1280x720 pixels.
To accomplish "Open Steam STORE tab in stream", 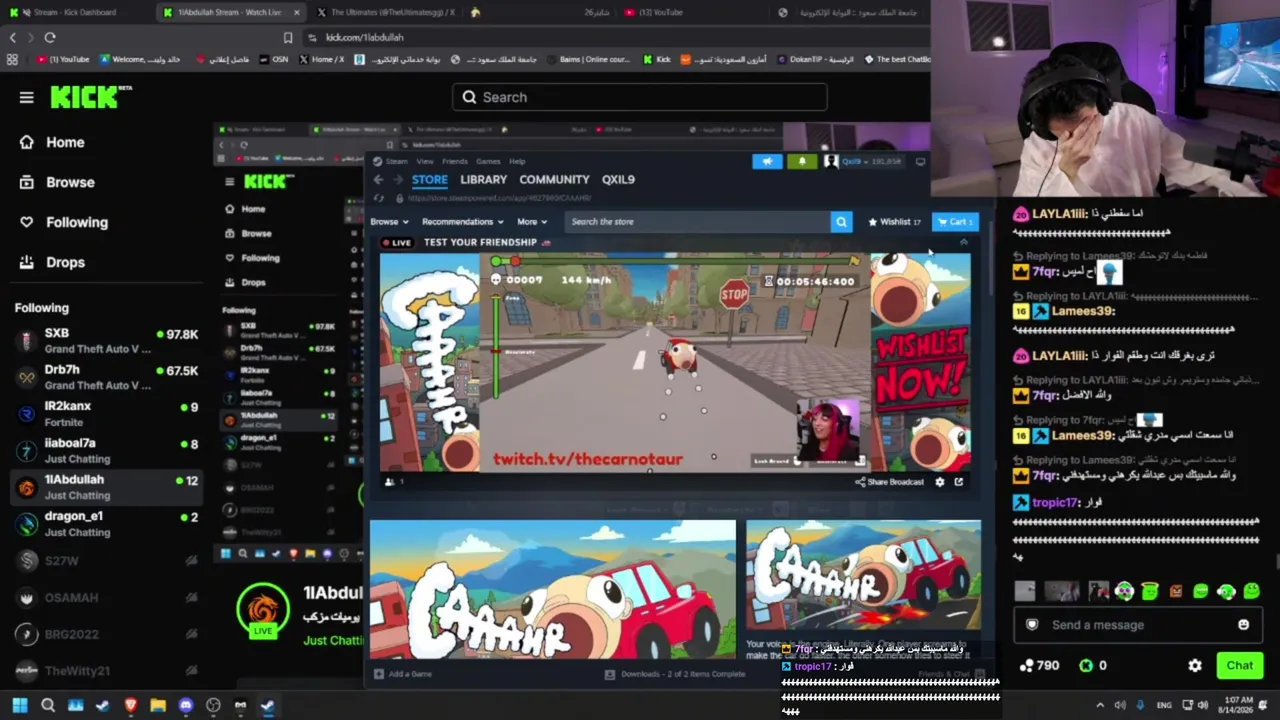I will (x=430, y=179).
